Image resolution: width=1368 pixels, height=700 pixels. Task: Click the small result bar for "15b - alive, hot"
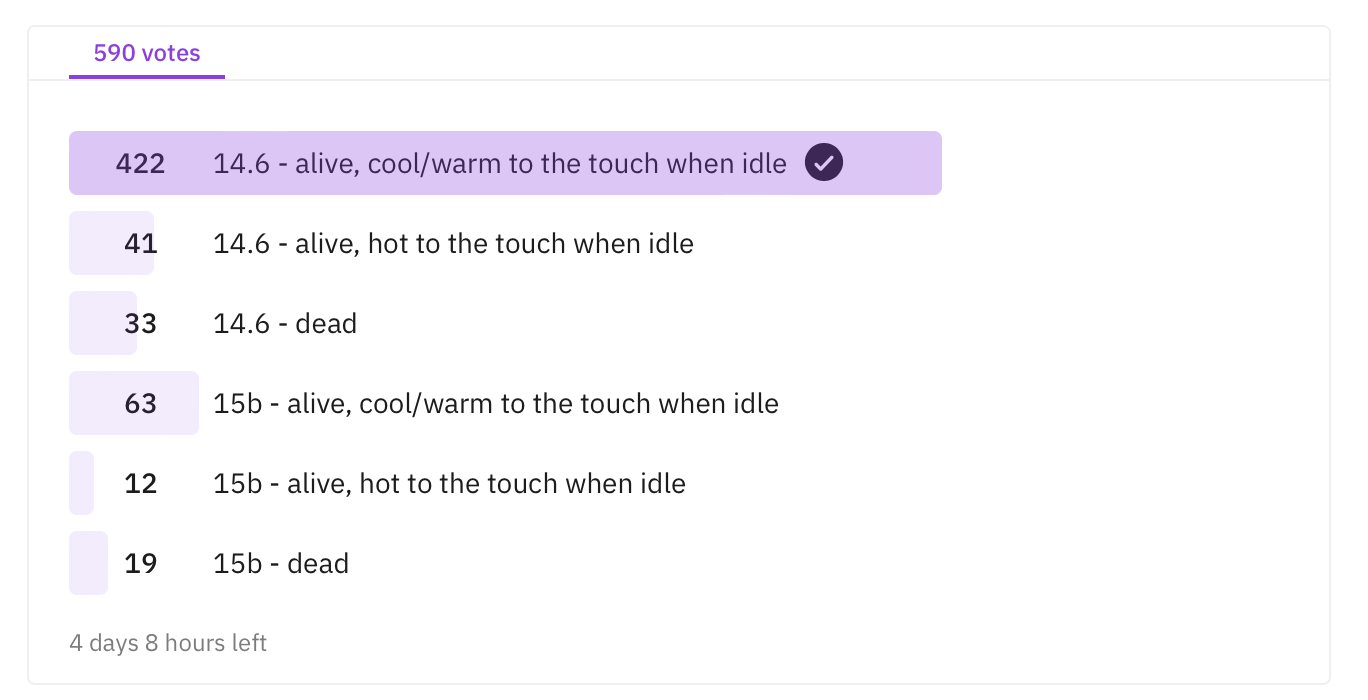coord(82,483)
